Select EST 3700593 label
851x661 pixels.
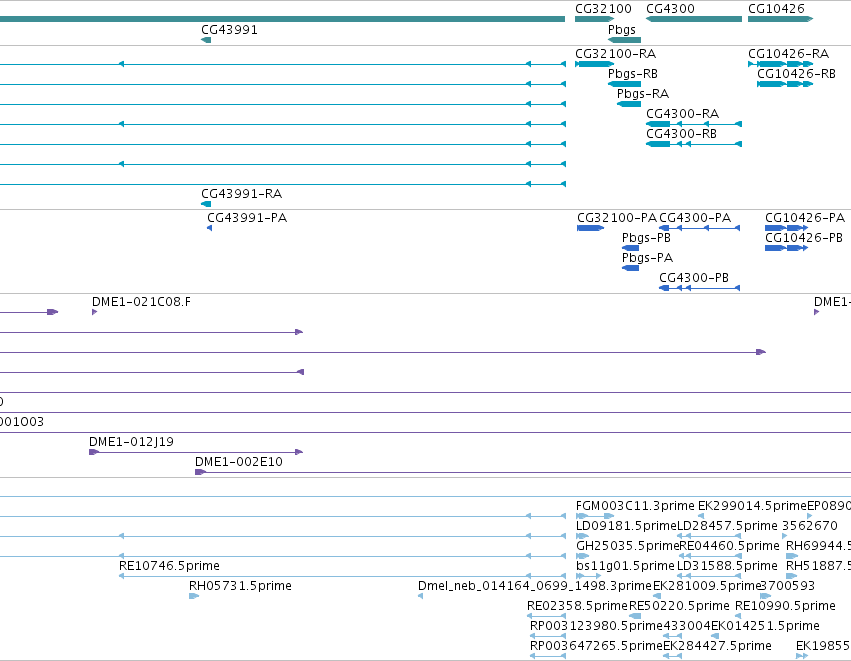click(788, 586)
